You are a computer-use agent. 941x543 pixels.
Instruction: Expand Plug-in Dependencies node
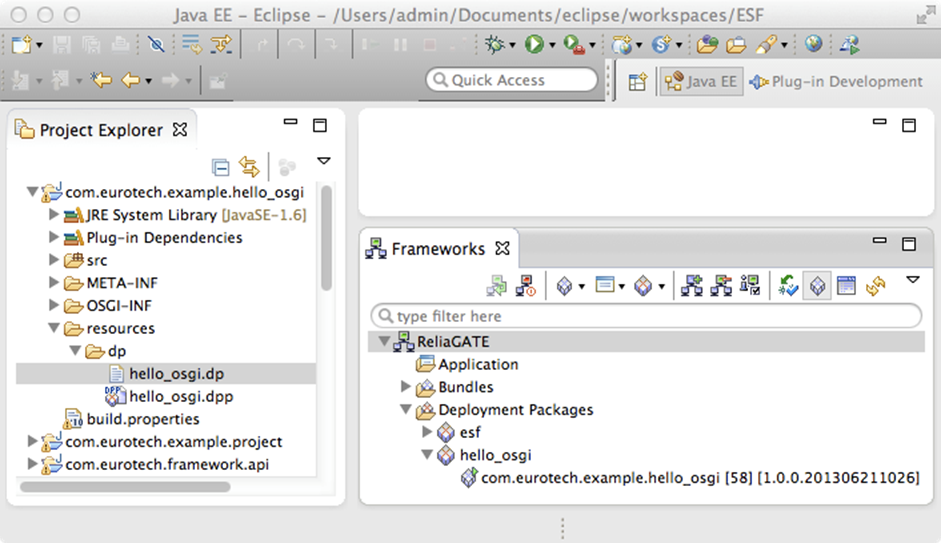(x=53, y=237)
